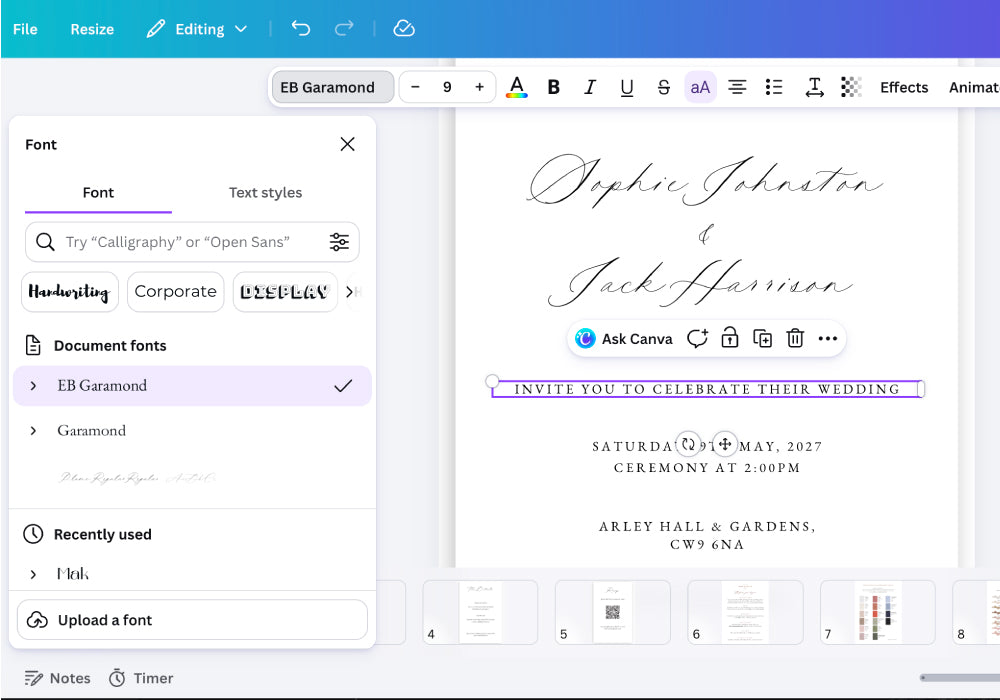Select the Sophie Johnston script text
The height and width of the screenshot is (700, 1000).
[705, 182]
